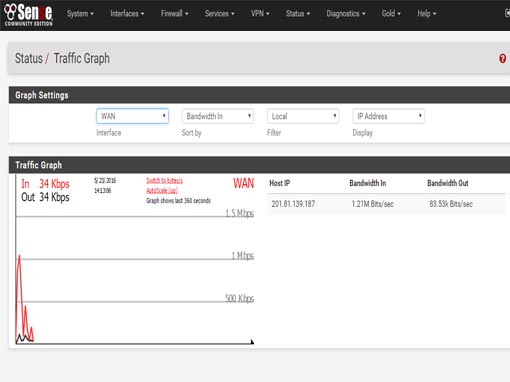Click the 83.53k Bits/sec value
Viewport: 510px width, 382px height.
(x=451, y=204)
